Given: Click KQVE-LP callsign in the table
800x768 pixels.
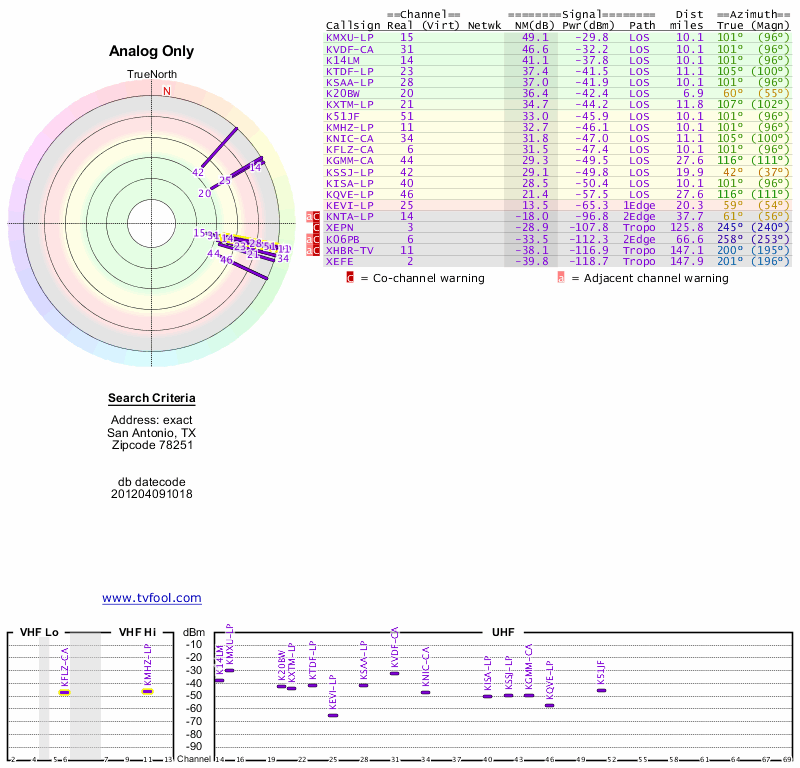Looking at the screenshot, I should [x=349, y=194].
